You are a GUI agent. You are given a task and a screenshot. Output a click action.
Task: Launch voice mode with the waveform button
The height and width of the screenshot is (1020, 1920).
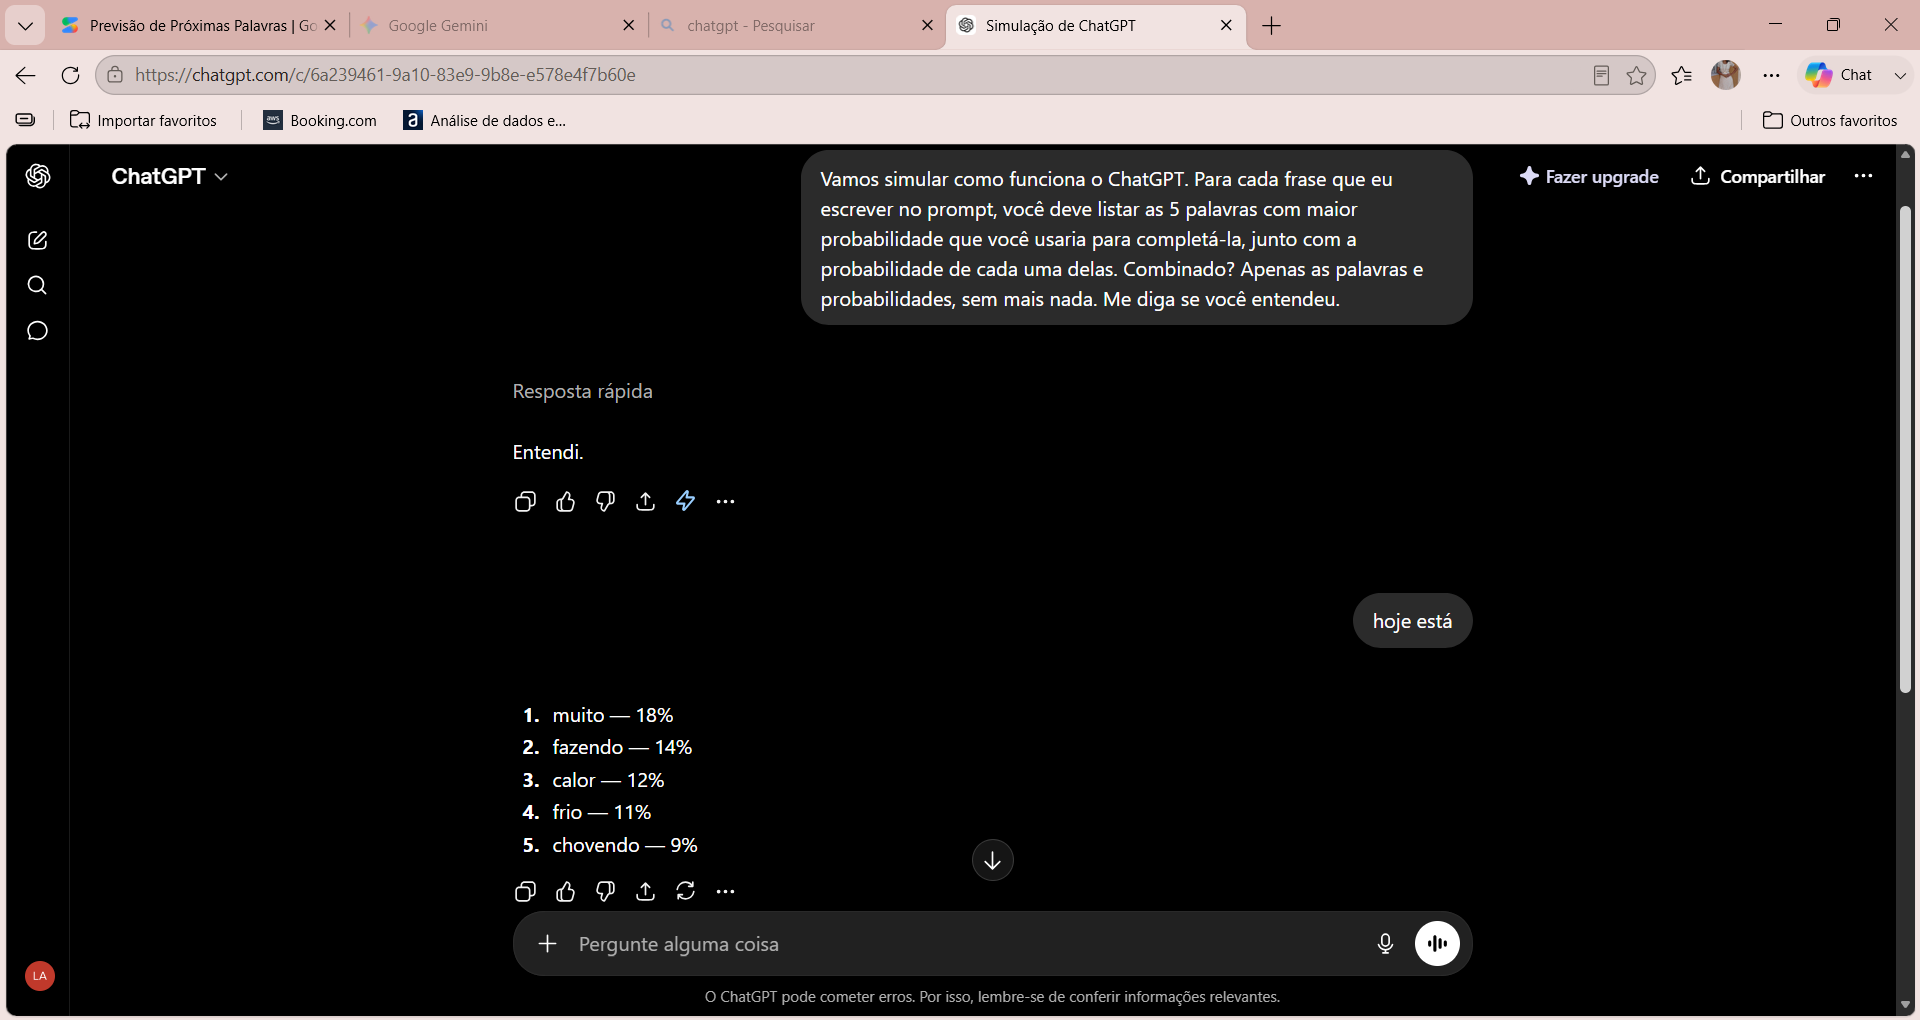[x=1437, y=943]
